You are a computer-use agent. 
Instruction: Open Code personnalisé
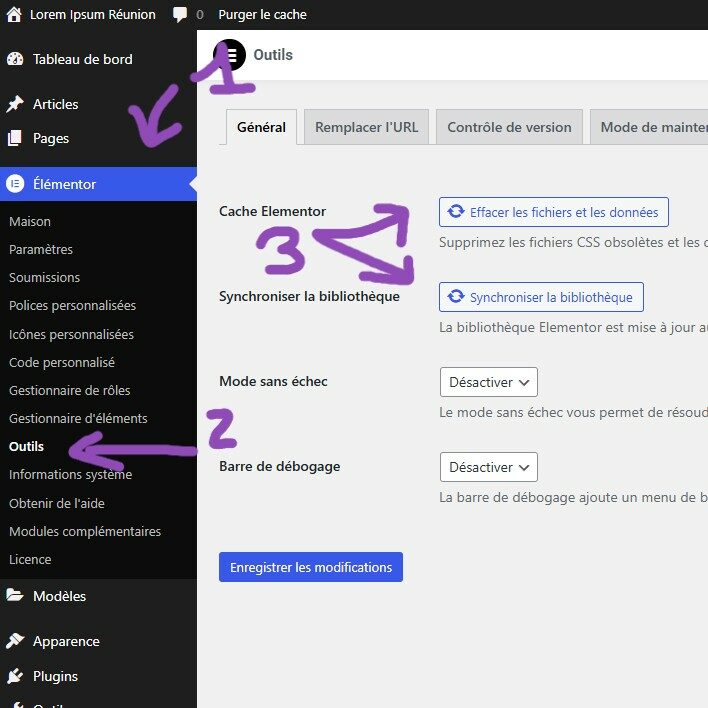[x=62, y=363]
